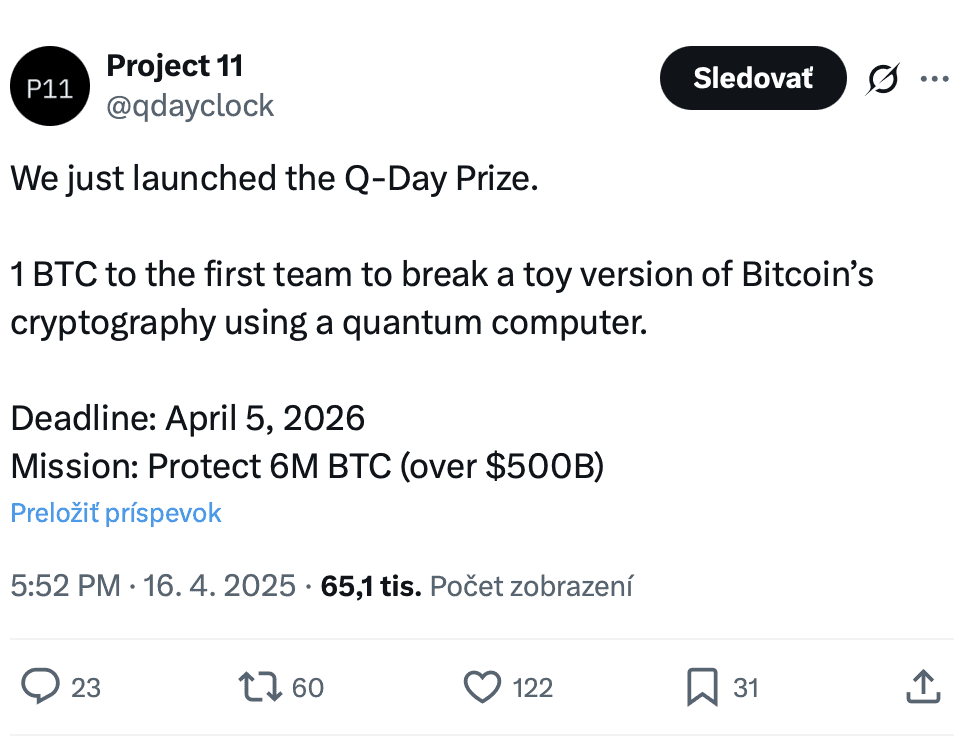
Task: Toggle the bookmark icon on the post
Action: coord(703,687)
